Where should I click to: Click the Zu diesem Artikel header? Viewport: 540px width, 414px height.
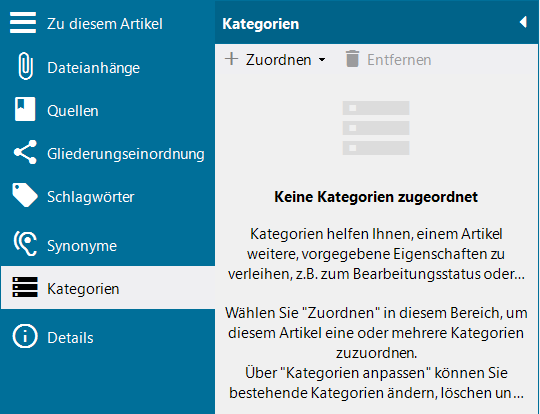click(x=105, y=24)
